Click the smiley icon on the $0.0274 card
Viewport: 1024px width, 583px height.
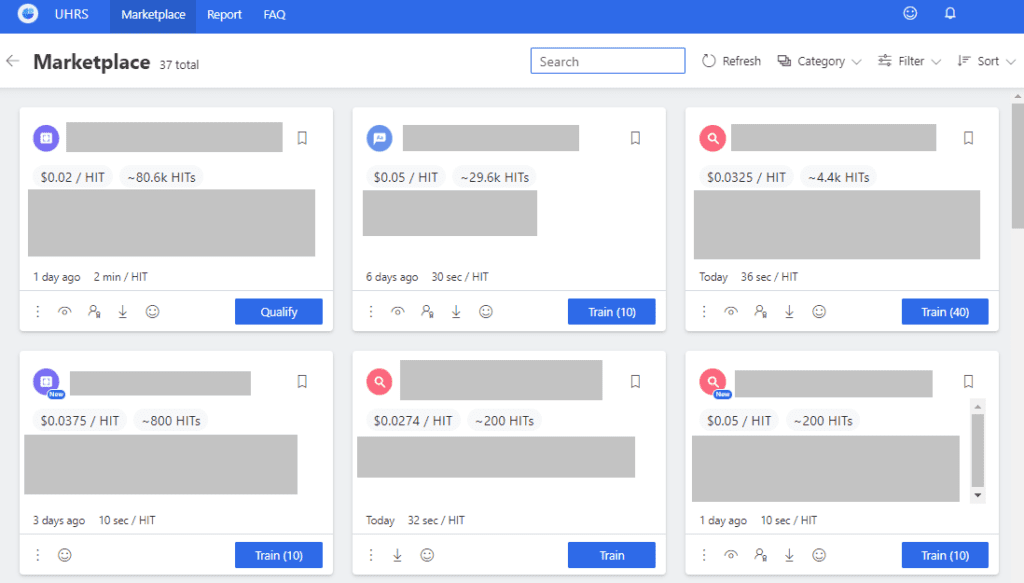pyautogui.click(x=427, y=555)
